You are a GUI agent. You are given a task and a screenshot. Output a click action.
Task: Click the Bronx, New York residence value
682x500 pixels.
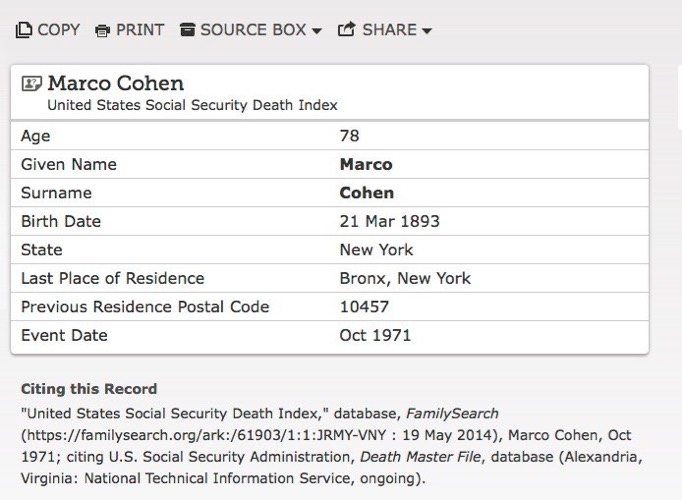coord(405,278)
